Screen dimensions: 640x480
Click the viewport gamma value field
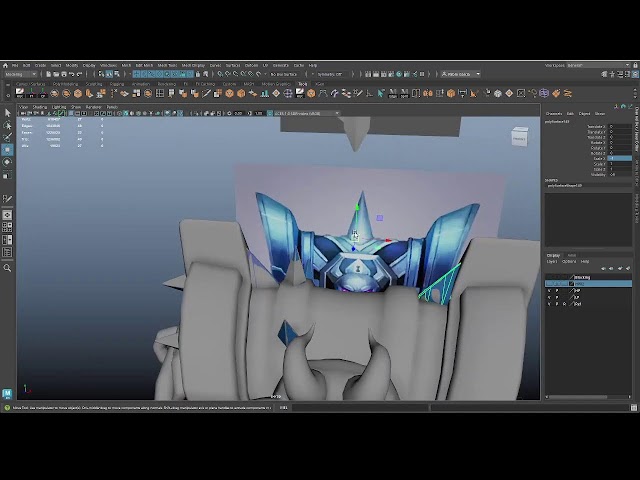258,113
